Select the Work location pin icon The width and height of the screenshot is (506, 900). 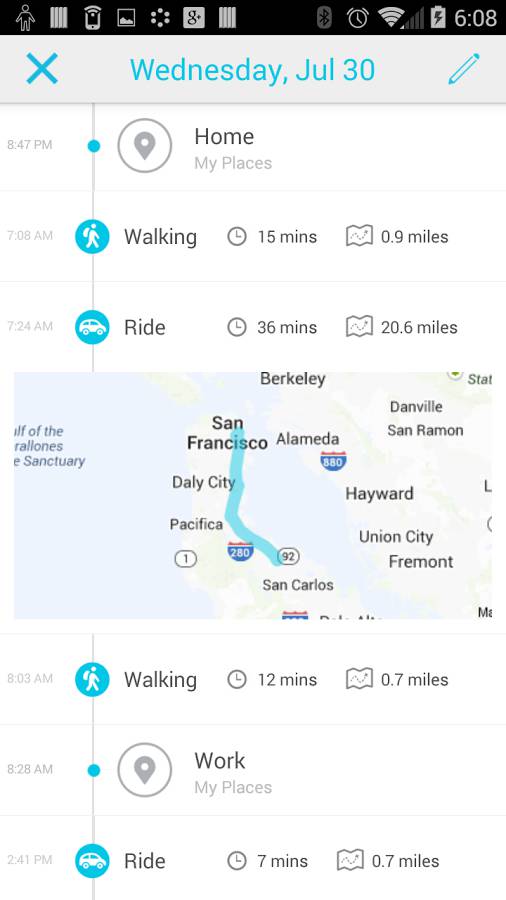click(x=145, y=770)
